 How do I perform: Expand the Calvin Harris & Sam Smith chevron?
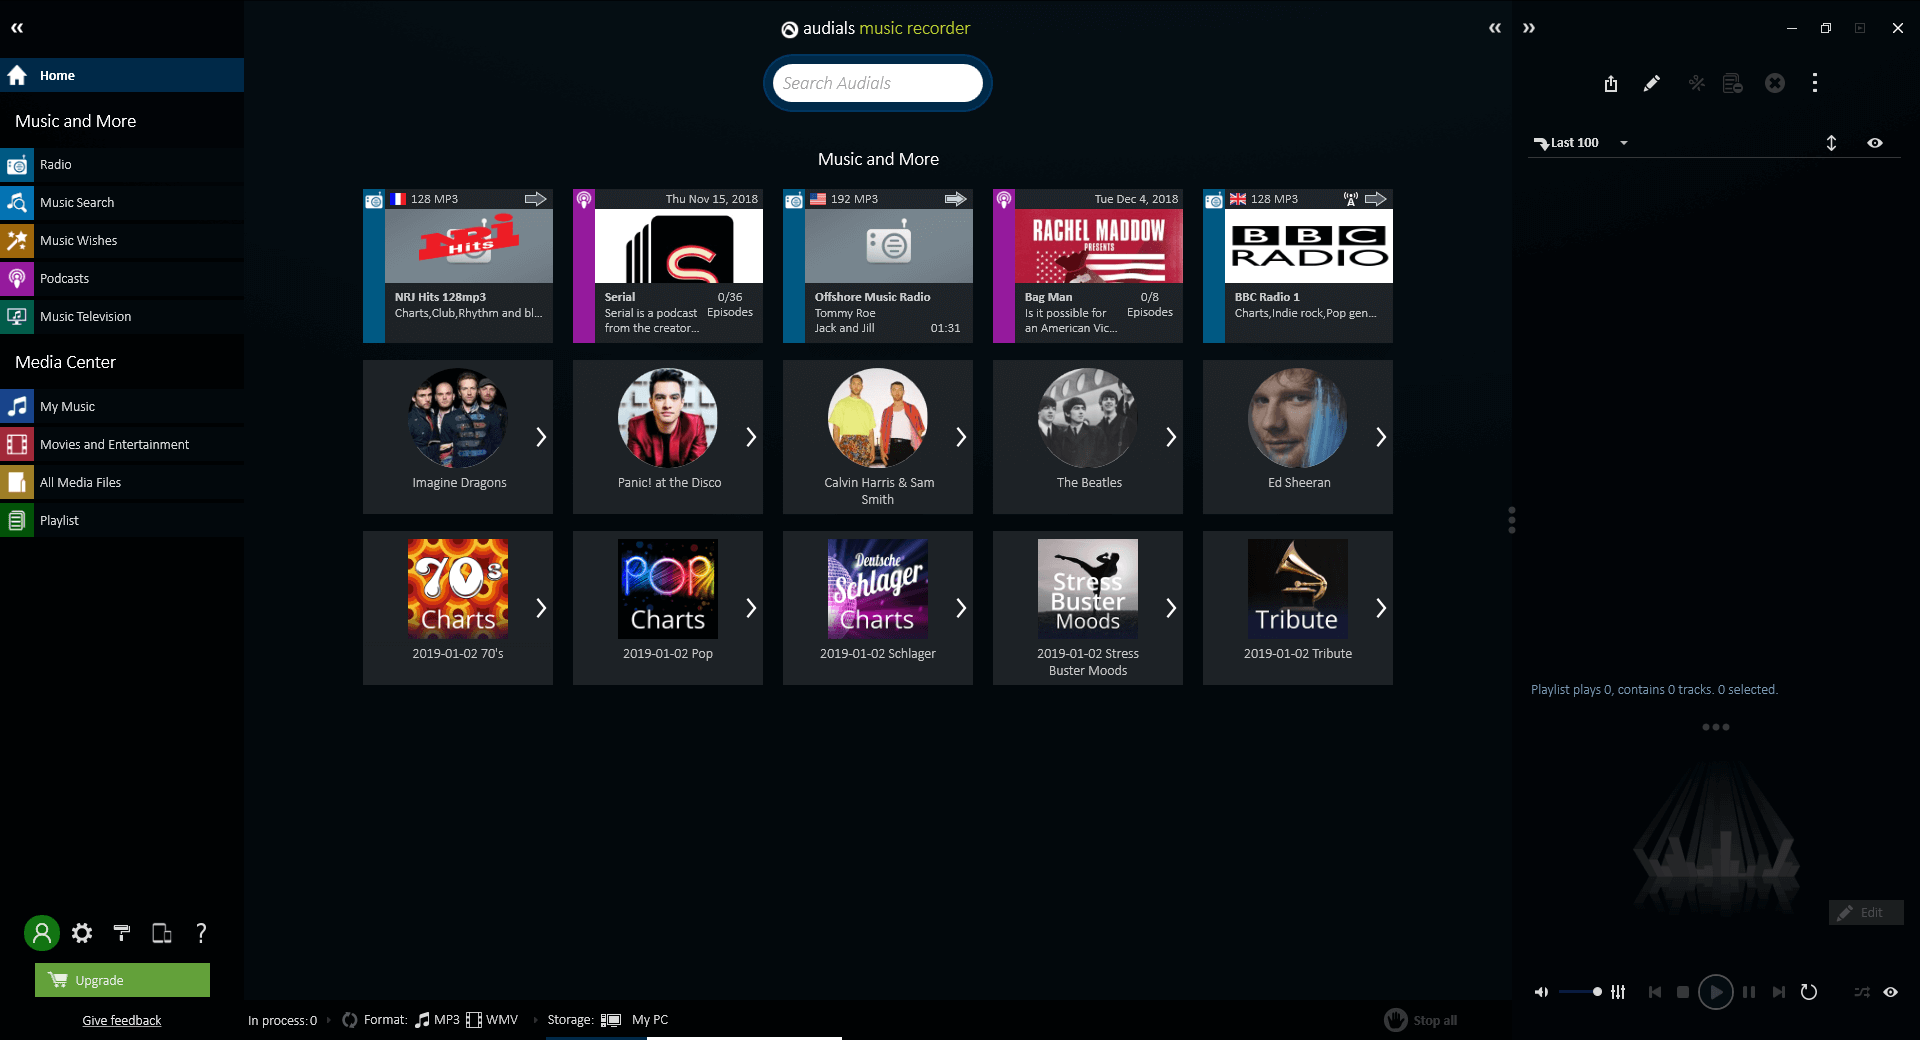point(961,437)
